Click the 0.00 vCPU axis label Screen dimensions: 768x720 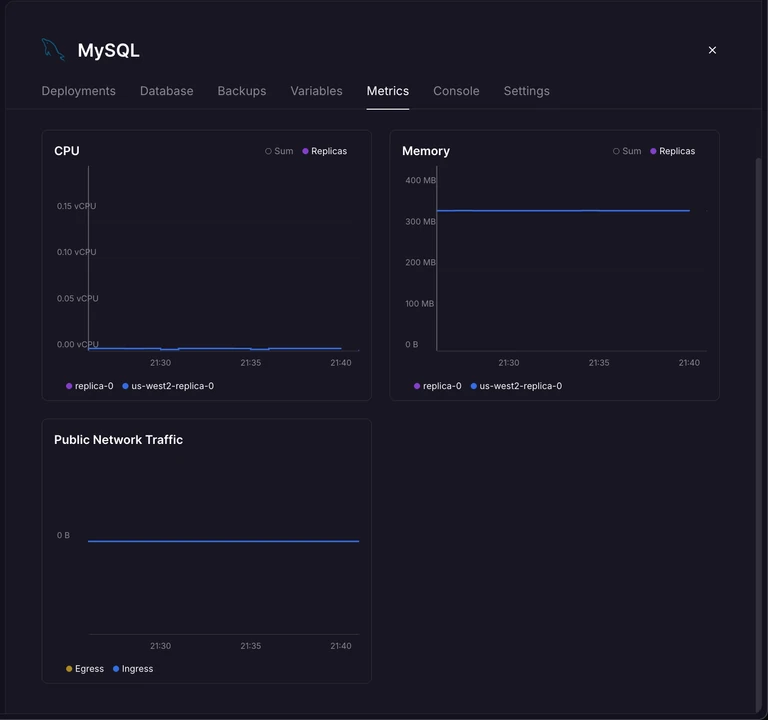coord(77,345)
